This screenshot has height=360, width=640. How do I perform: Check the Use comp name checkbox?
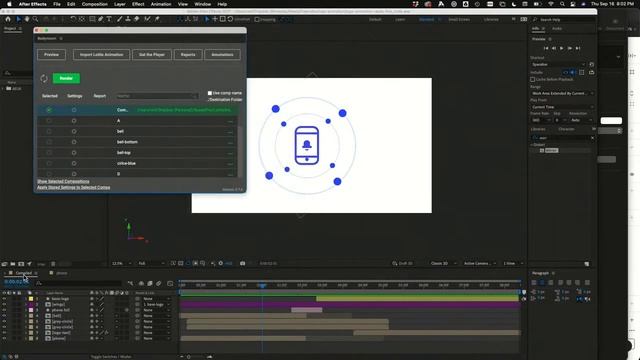(x=210, y=93)
